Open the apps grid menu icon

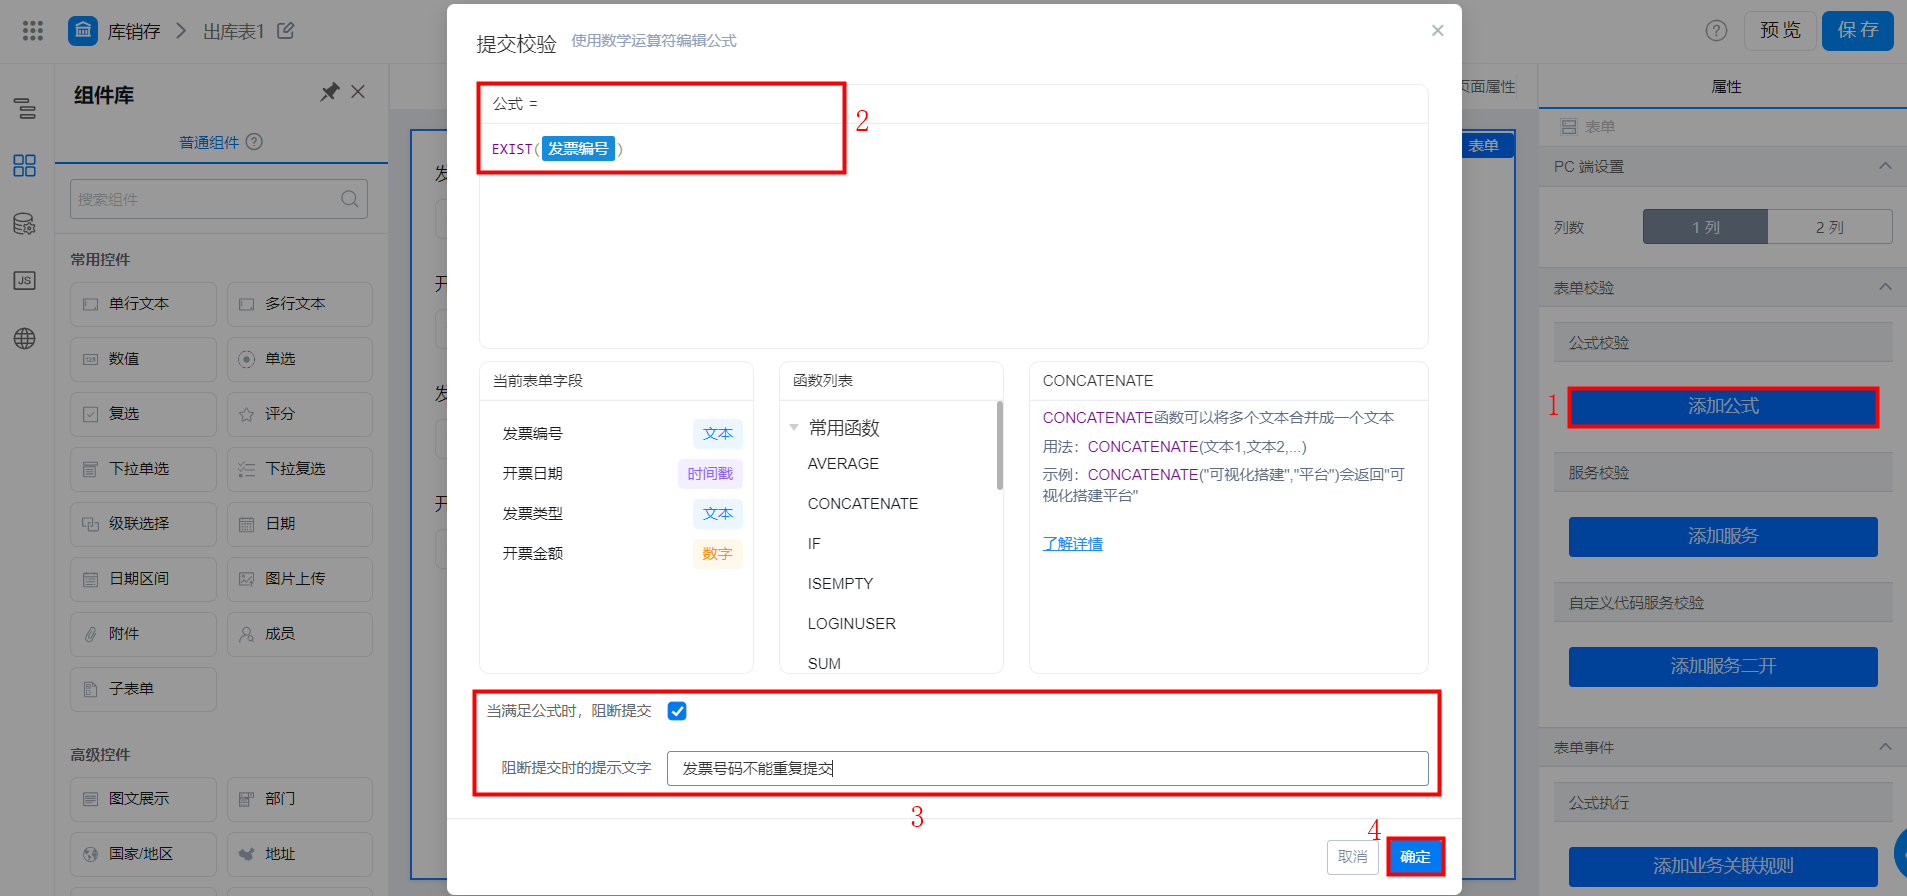(33, 31)
